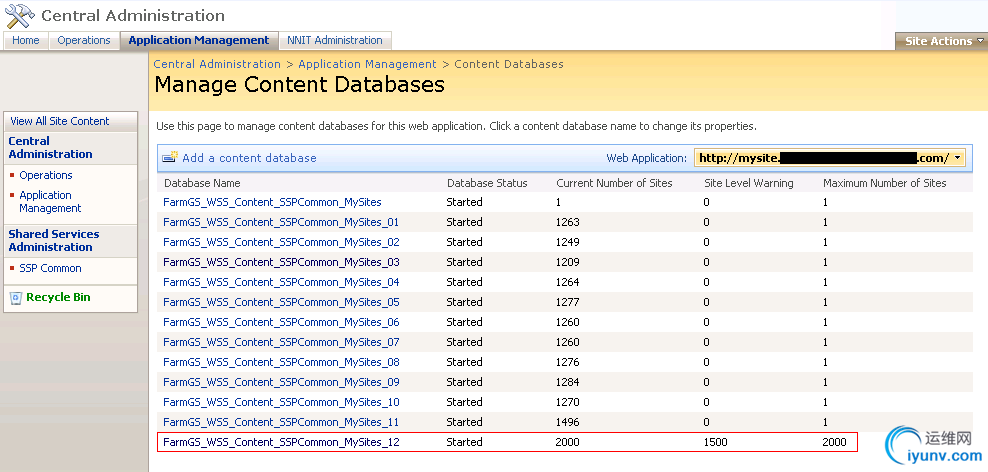Open database ending in MySites_06
The image size is (988, 472).
pos(281,322)
